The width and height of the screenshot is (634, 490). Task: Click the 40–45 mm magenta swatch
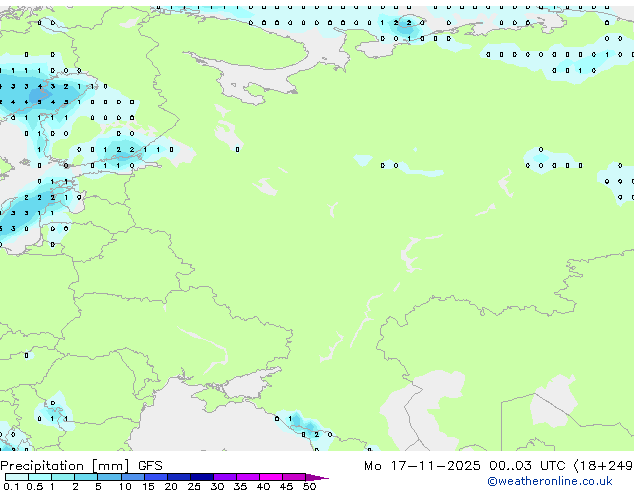pos(271,477)
